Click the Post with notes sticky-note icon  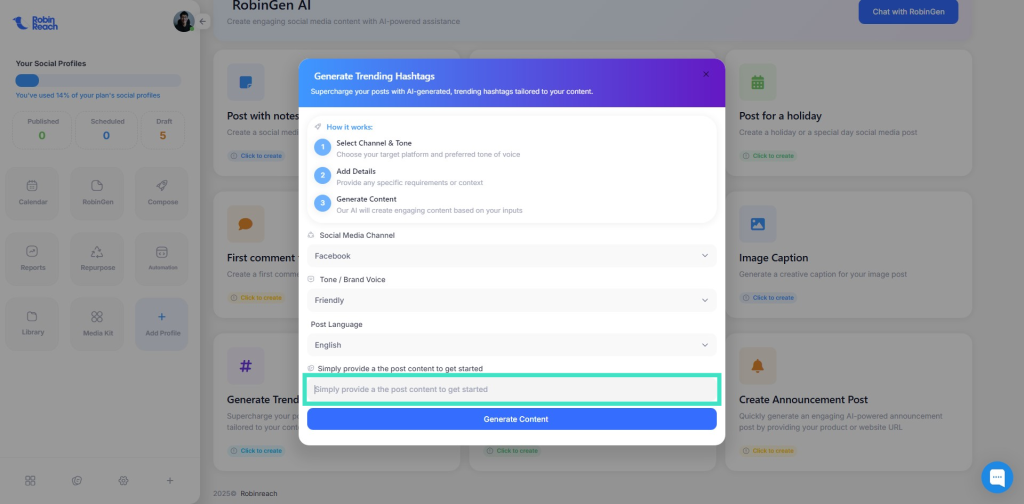(x=246, y=82)
